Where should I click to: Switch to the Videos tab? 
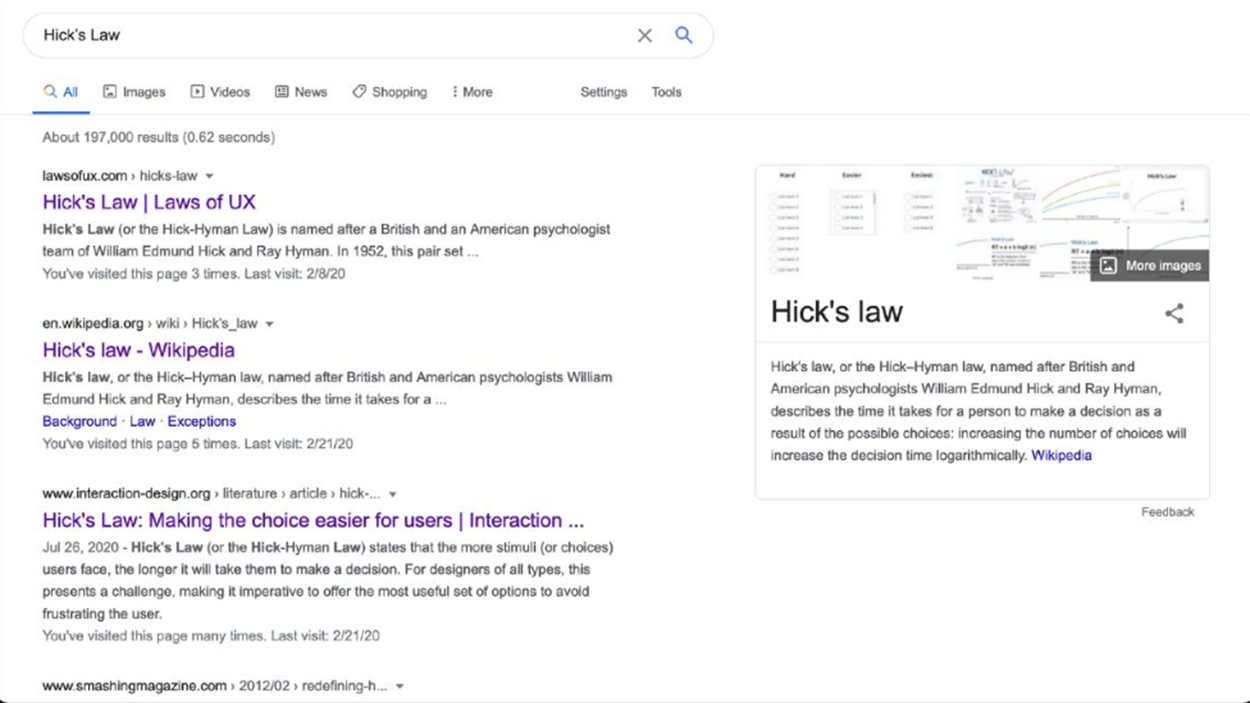click(220, 92)
